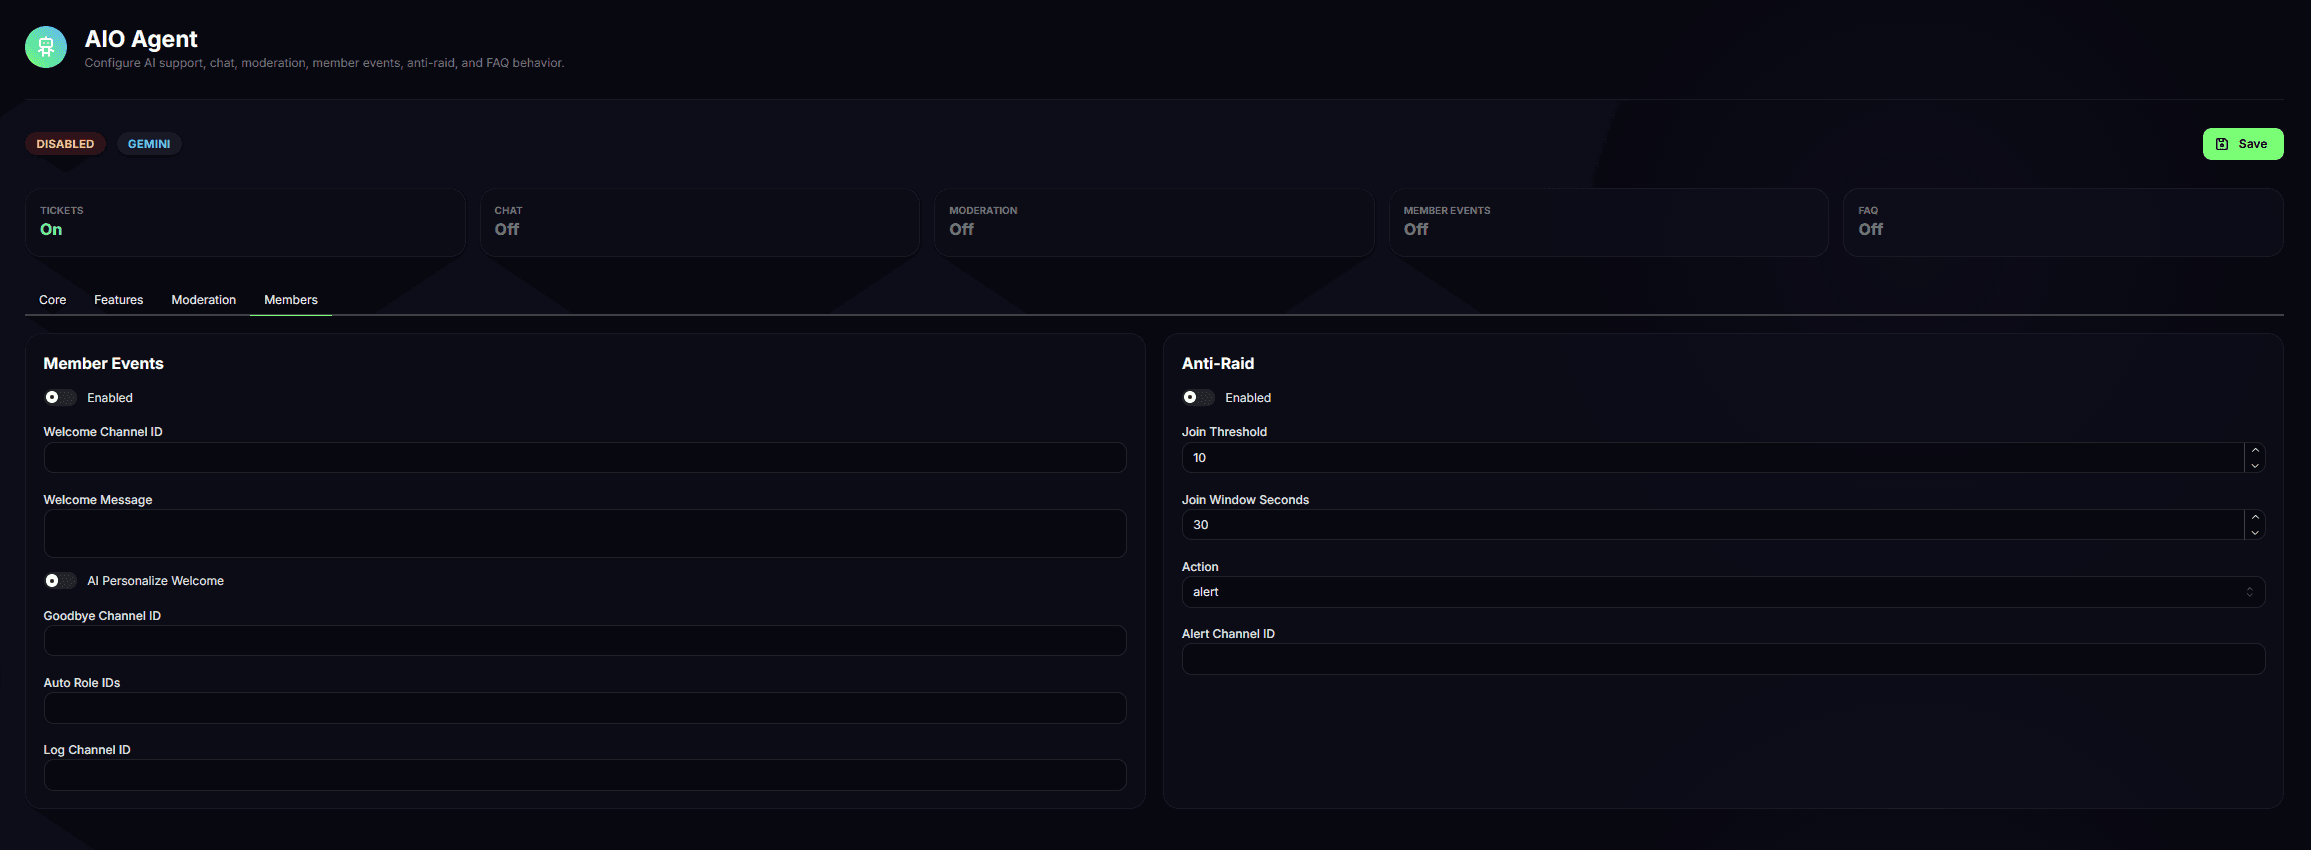Open the Action dropdown set to alert
Image resolution: width=2311 pixels, height=850 pixels.
pos(1723,592)
